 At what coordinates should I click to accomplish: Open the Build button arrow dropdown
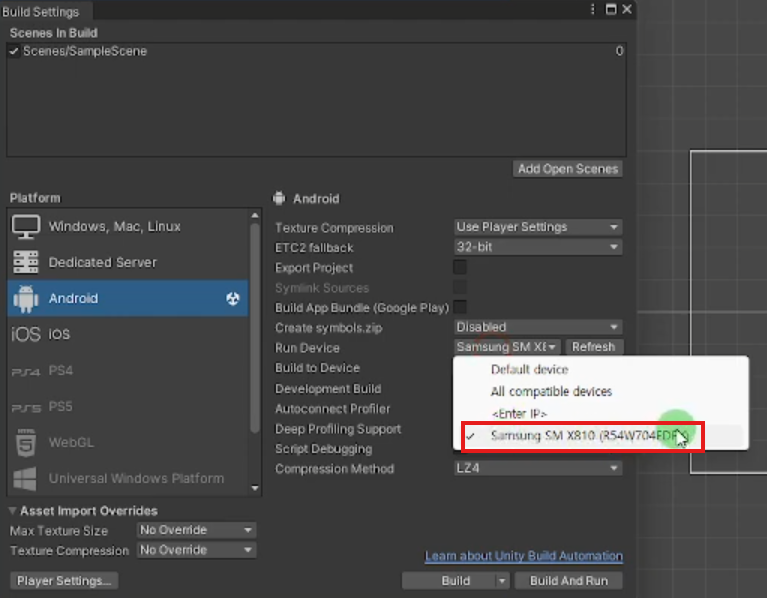pyautogui.click(x=502, y=581)
